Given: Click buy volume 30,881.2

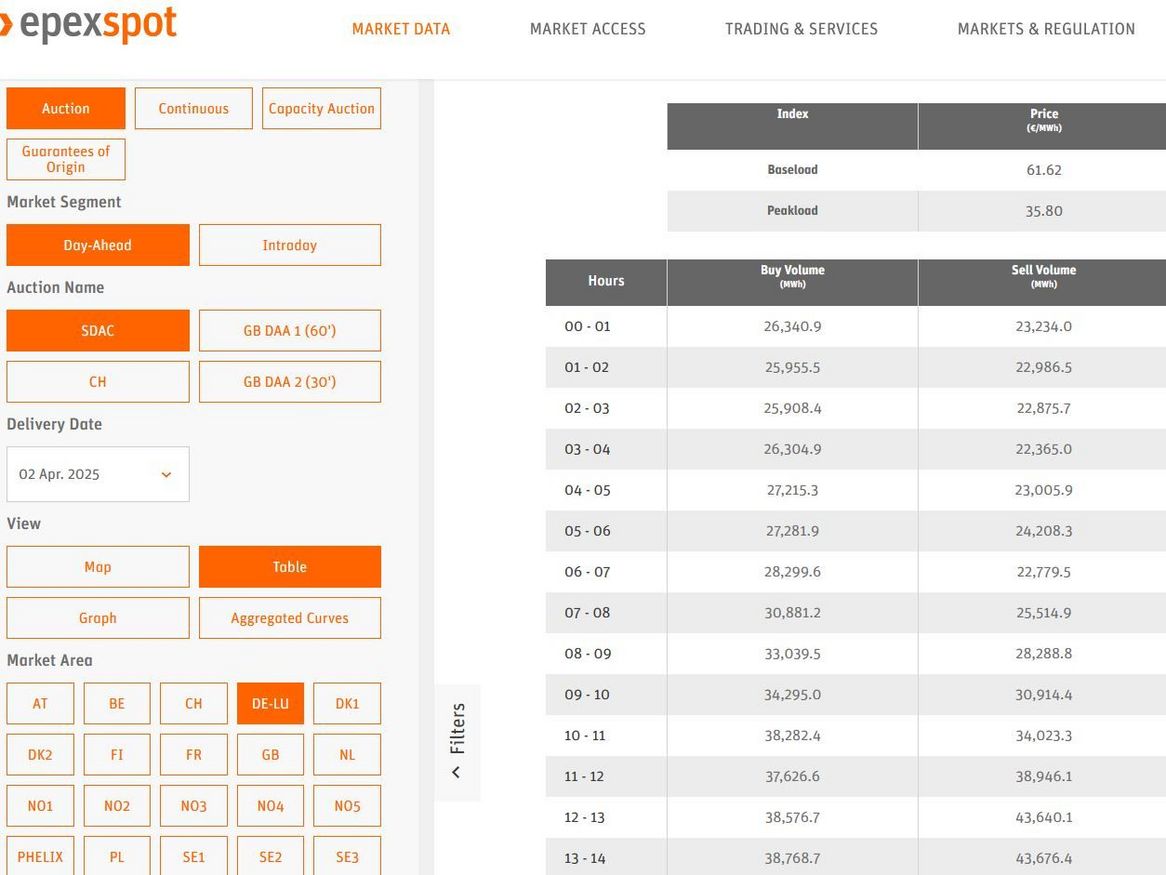Looking at the screenshot, I should 793,613.
